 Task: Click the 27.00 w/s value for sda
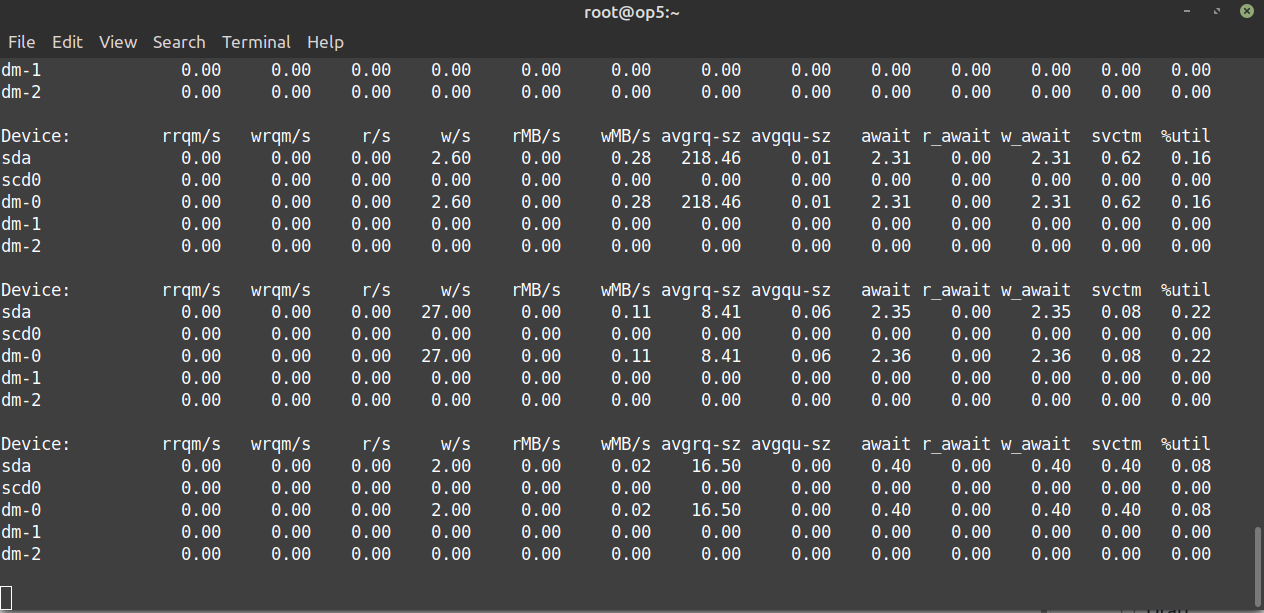coord(446,312)
